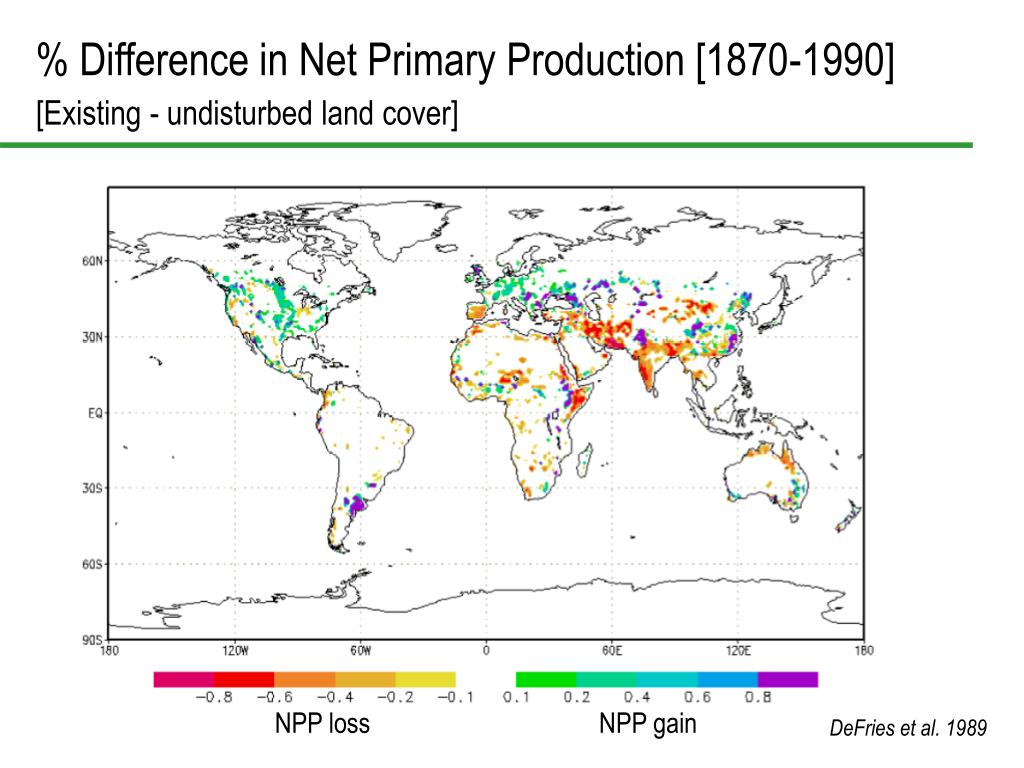Viewport: 1024px width, 768px height.
Task: Click the magenta legend swatch below -0.8
Action: pyautogui.click(x=184, y=679)
